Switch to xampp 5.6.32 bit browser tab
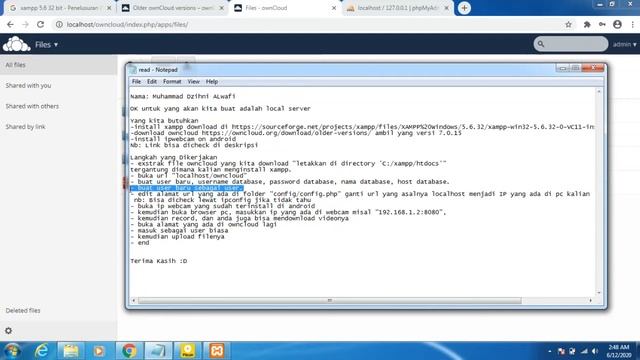 pos(60,8)
